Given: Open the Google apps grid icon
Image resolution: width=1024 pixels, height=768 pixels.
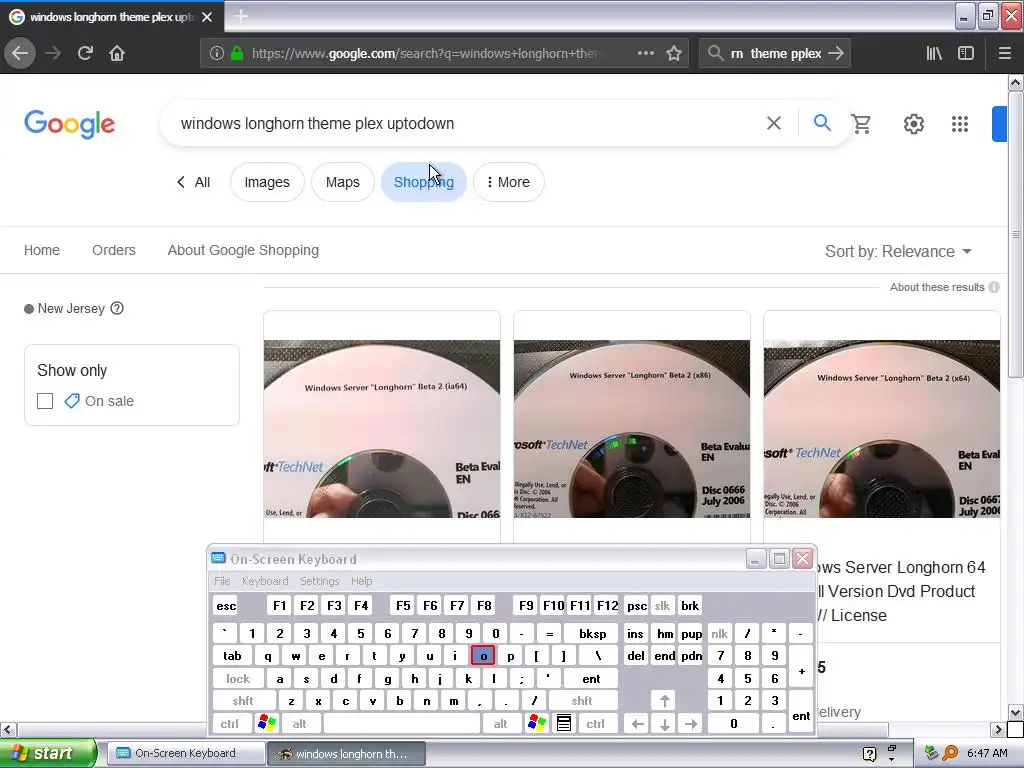Looking at the screenshot, I should coord(959,123).
